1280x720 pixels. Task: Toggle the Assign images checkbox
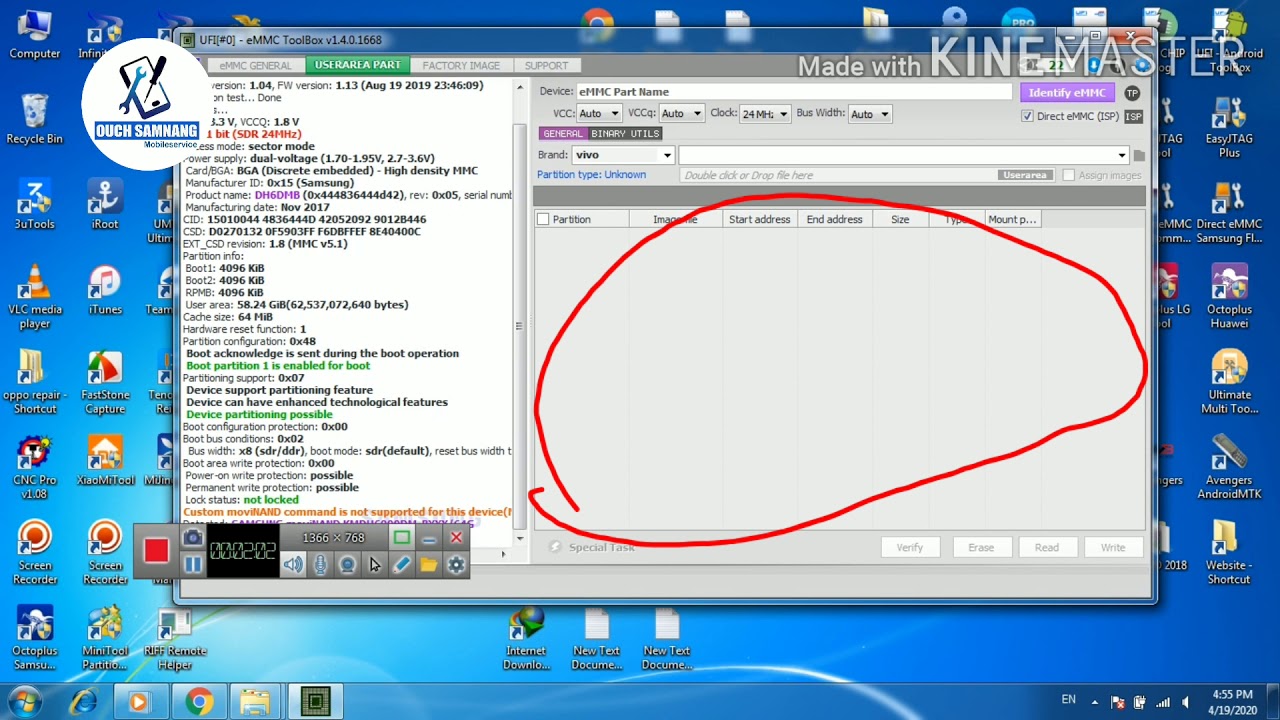click(x=1069, y=175)
